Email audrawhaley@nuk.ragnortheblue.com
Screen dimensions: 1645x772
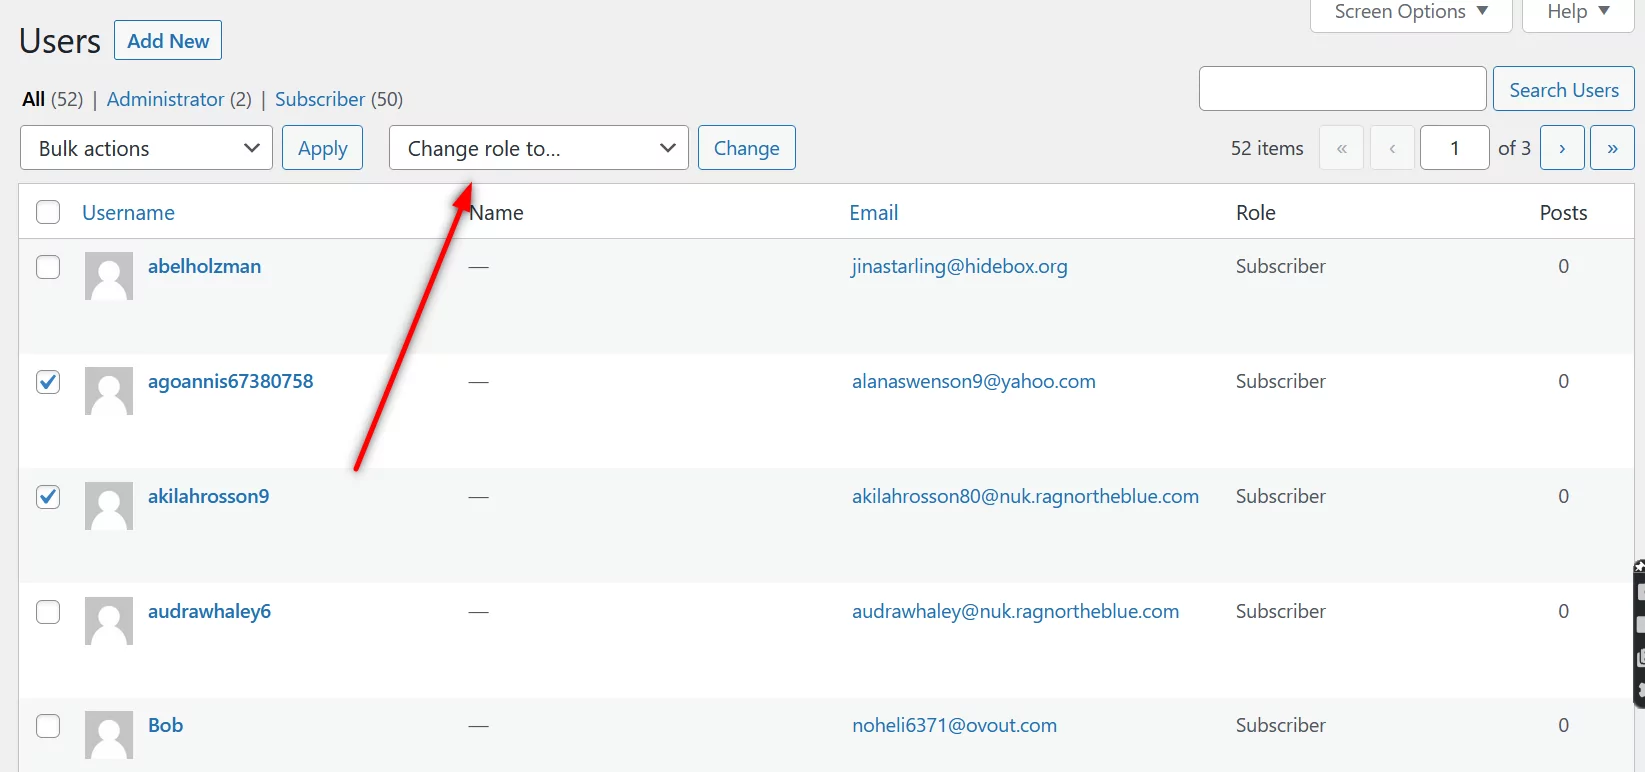click(1015, 611)
